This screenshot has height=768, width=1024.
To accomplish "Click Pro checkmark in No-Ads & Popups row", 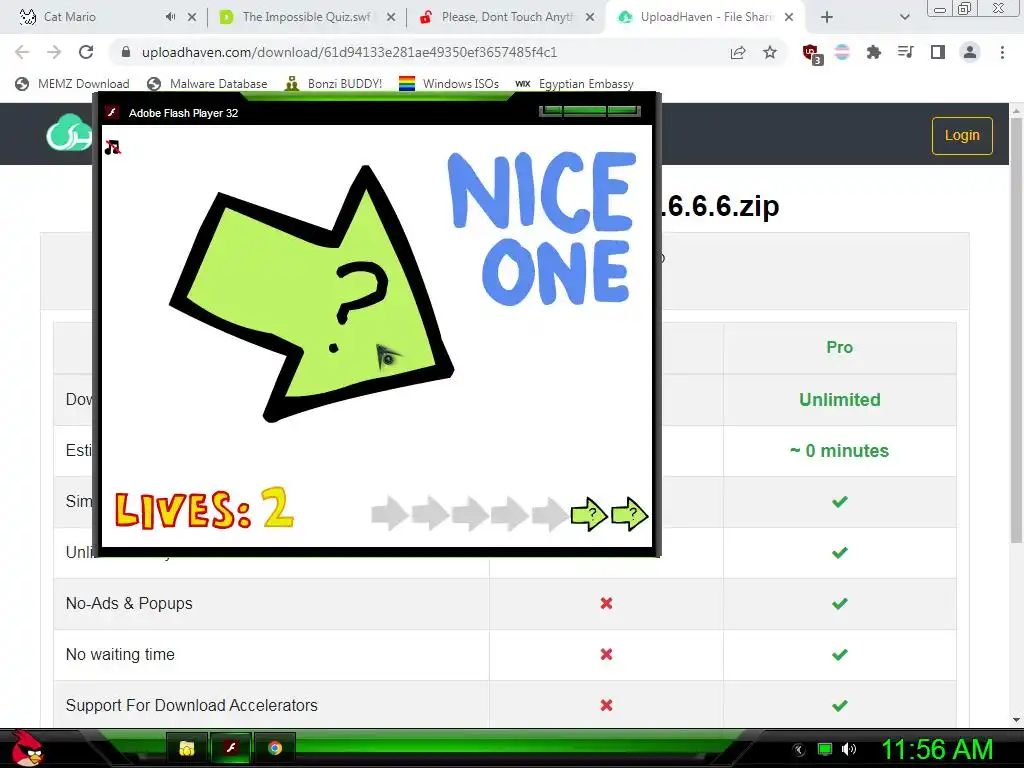I will pyautogui.click(x=839, y=603).
